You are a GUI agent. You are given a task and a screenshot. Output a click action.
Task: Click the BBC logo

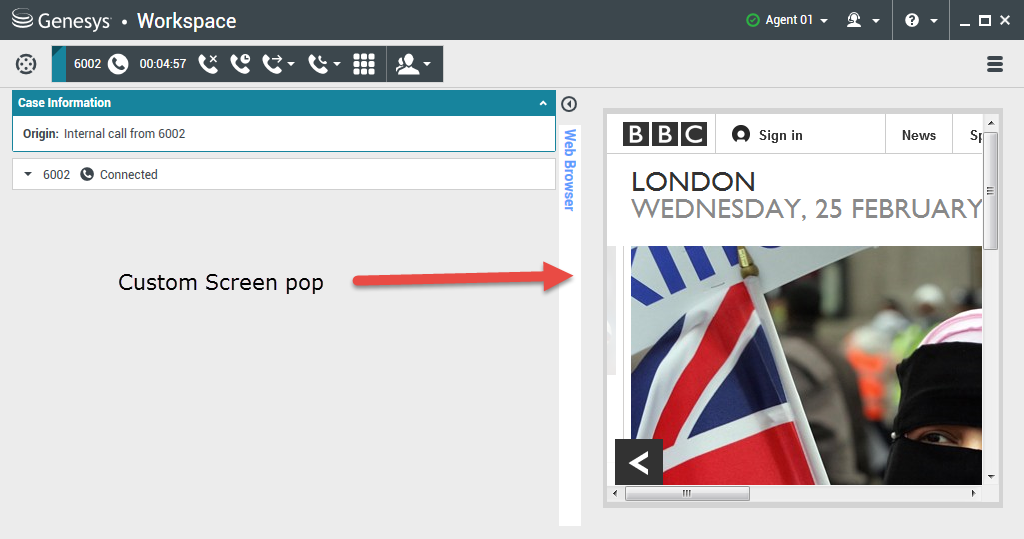(x=664, y=135)
